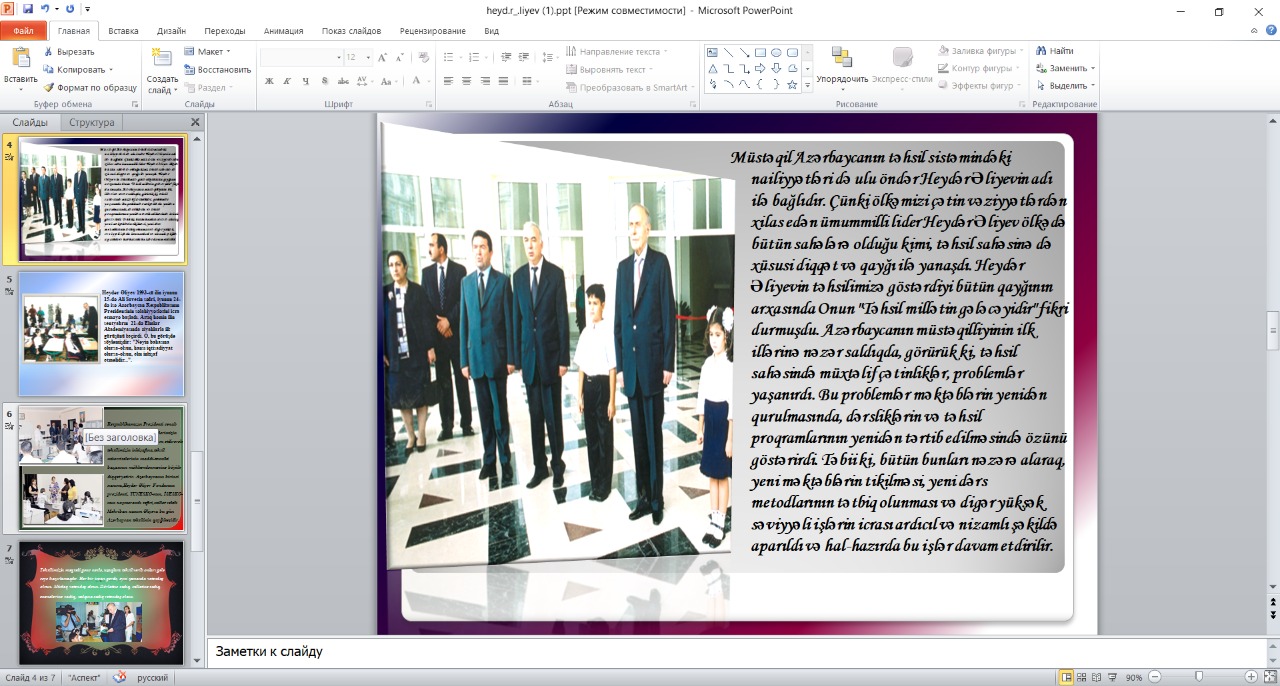Fit slide to current window
This screenshot has height=686, width=1280.
tap(1269, 677)
